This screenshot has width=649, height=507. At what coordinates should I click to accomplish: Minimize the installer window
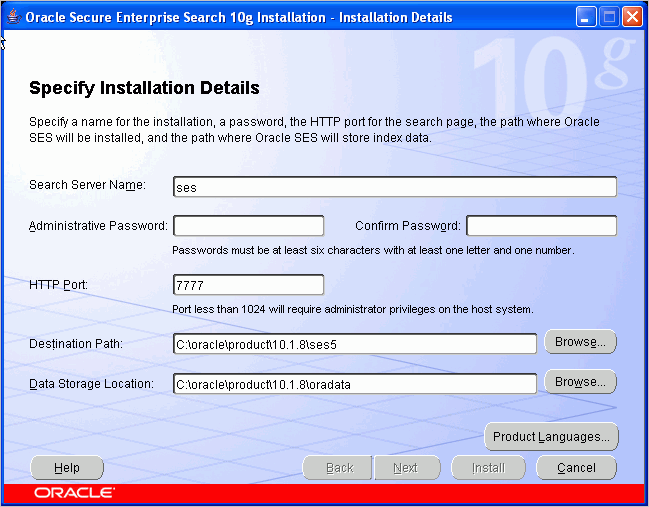point(585,17)
